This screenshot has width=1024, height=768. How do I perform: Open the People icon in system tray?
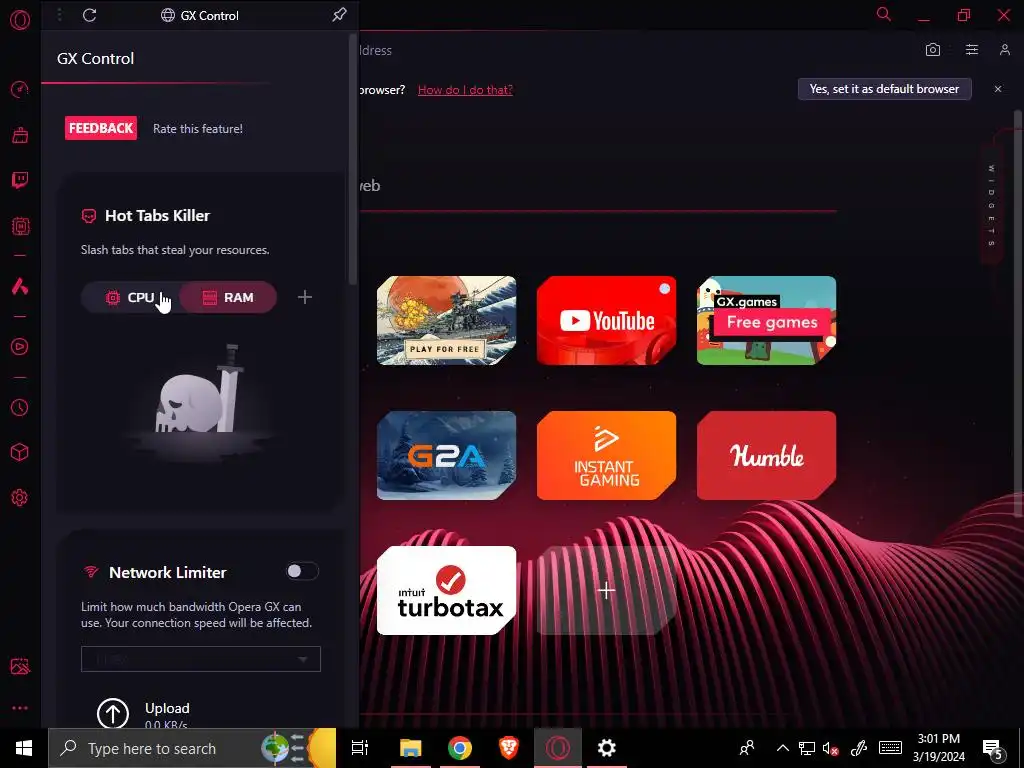747,748
